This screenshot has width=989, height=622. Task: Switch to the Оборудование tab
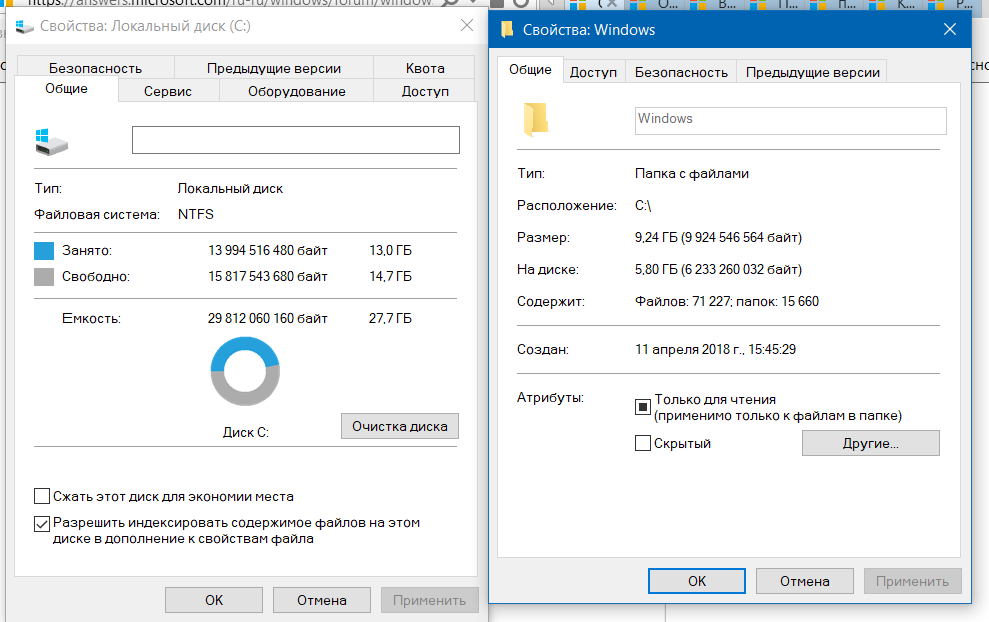(296, 91)
